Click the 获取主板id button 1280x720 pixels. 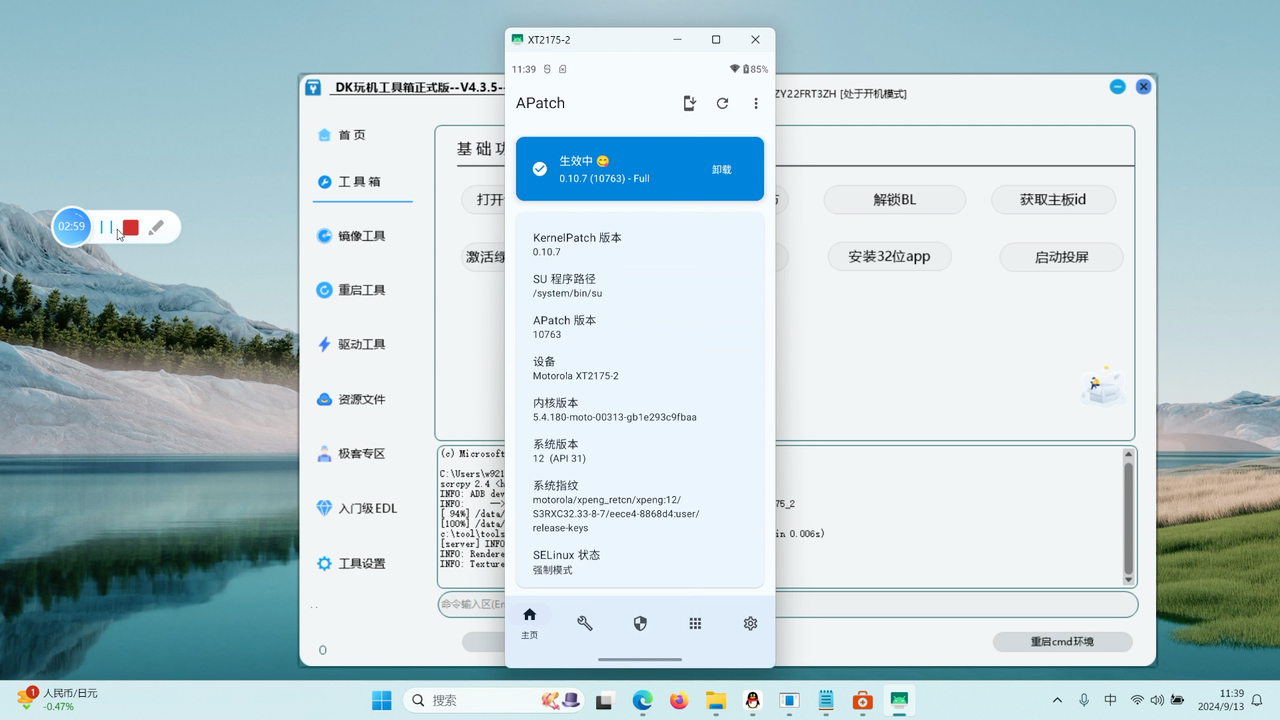click(x=1053, y=199)
